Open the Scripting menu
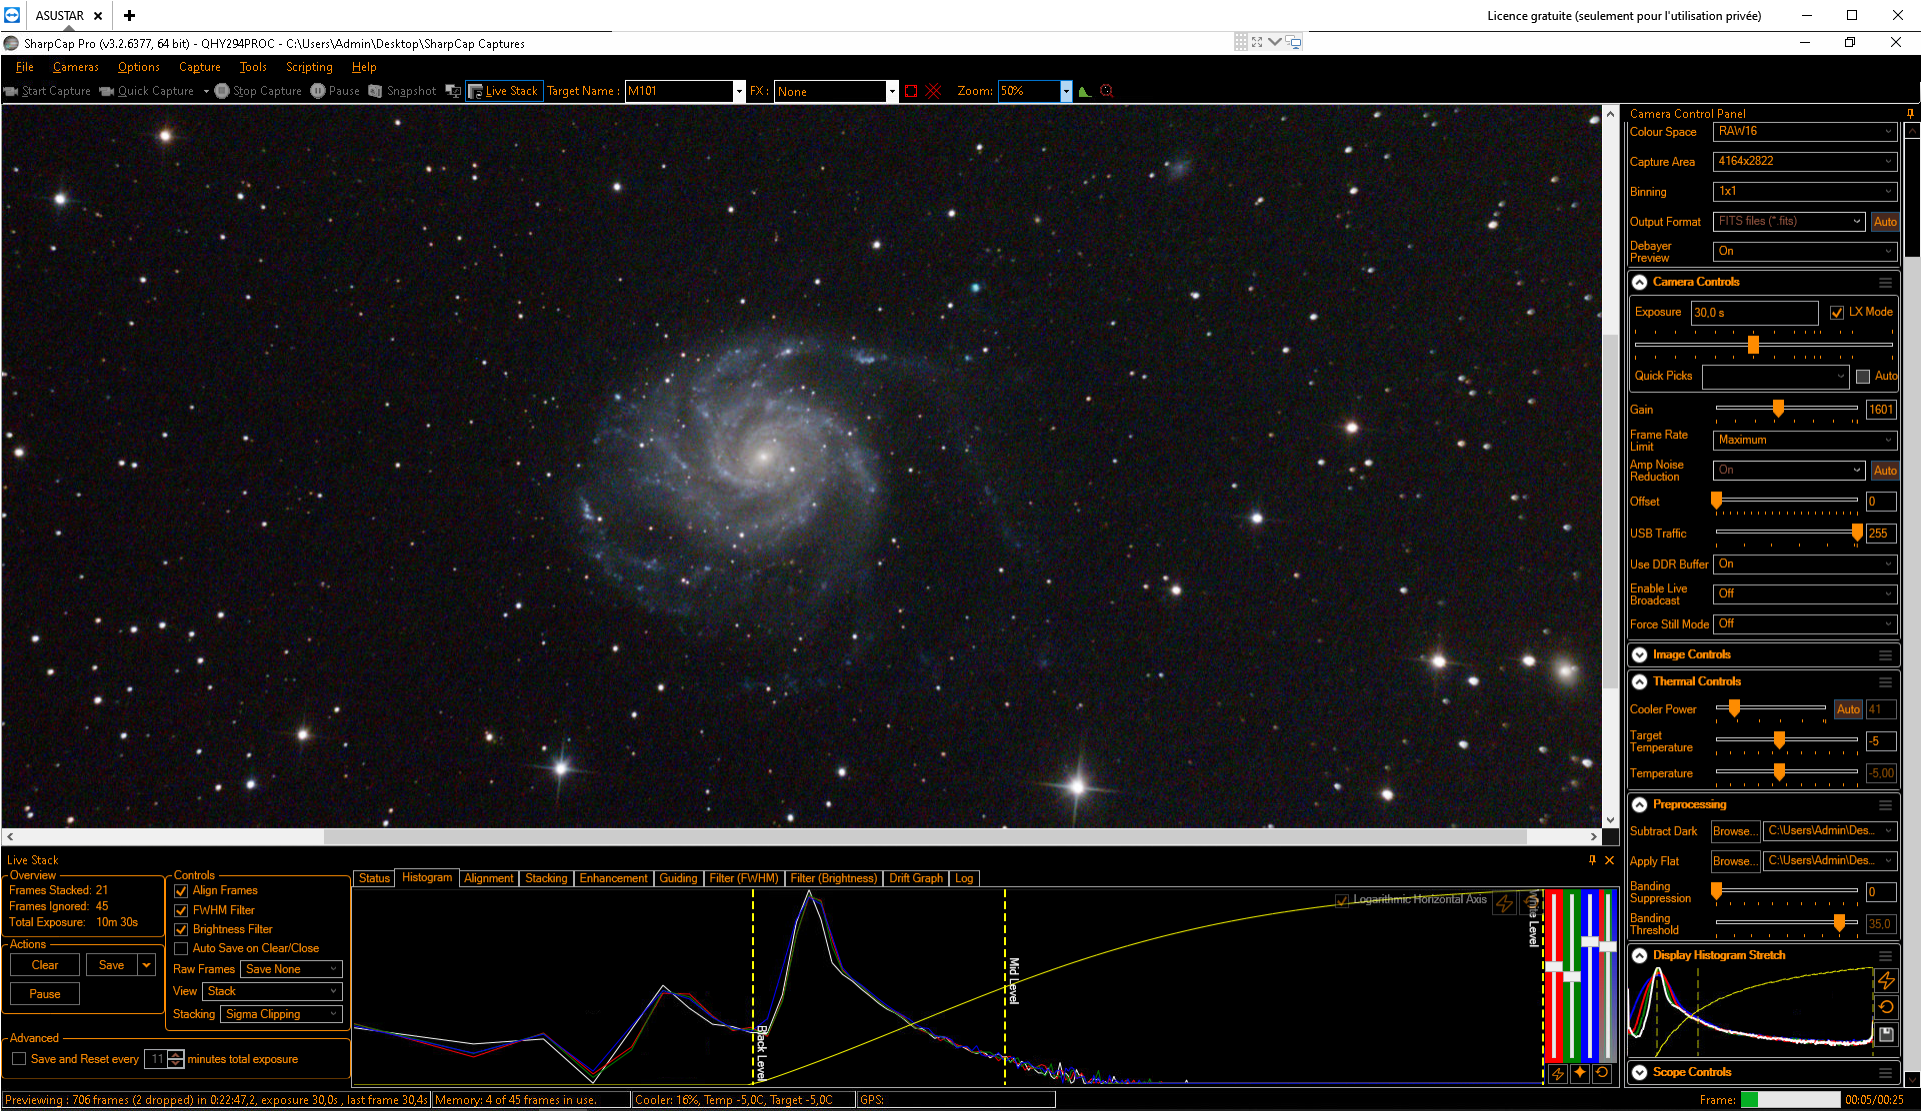The image size is (1922, 1112). click(309, 67)
